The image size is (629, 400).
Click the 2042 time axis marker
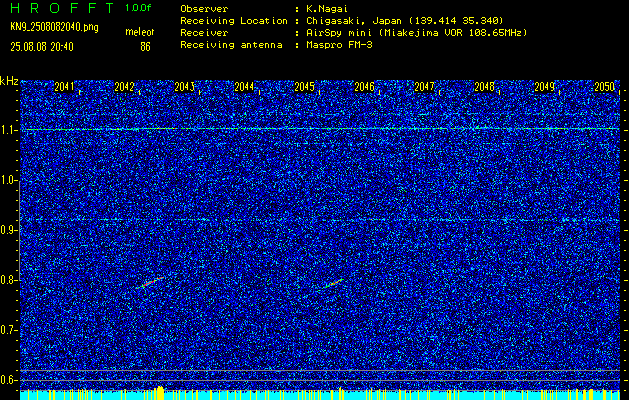(x=124, y=87)
